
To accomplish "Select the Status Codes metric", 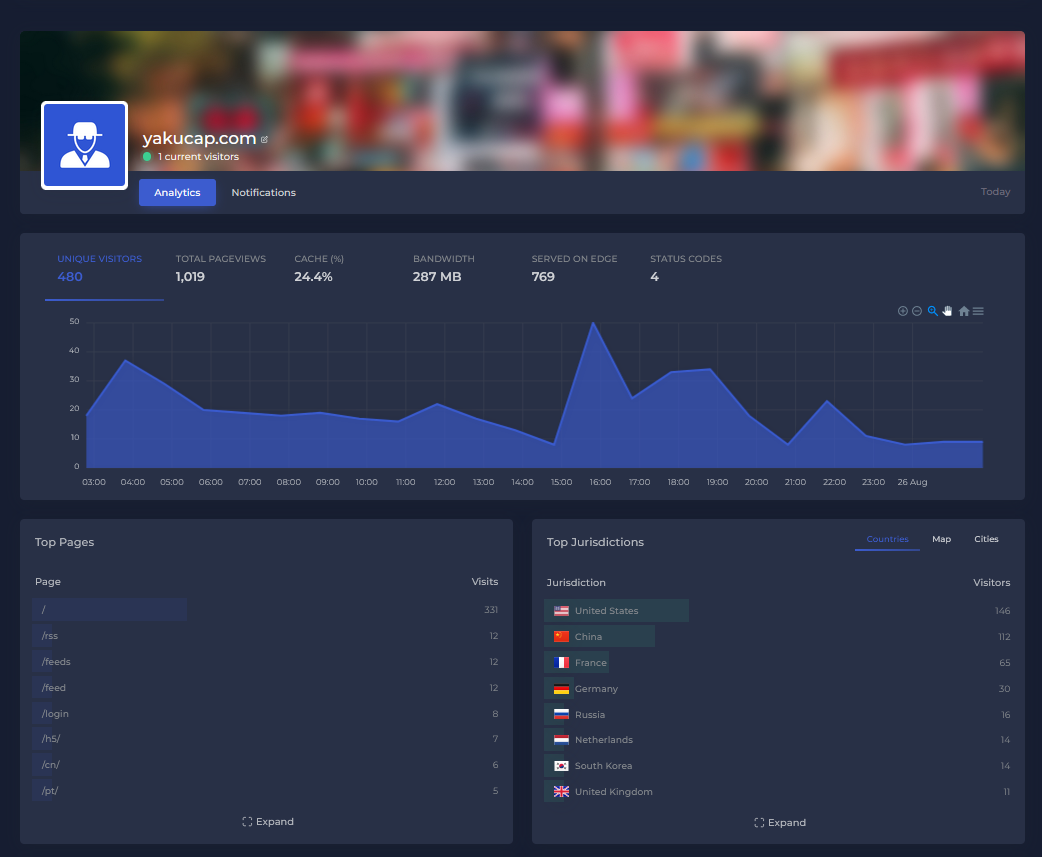I will tap(686, 268).
